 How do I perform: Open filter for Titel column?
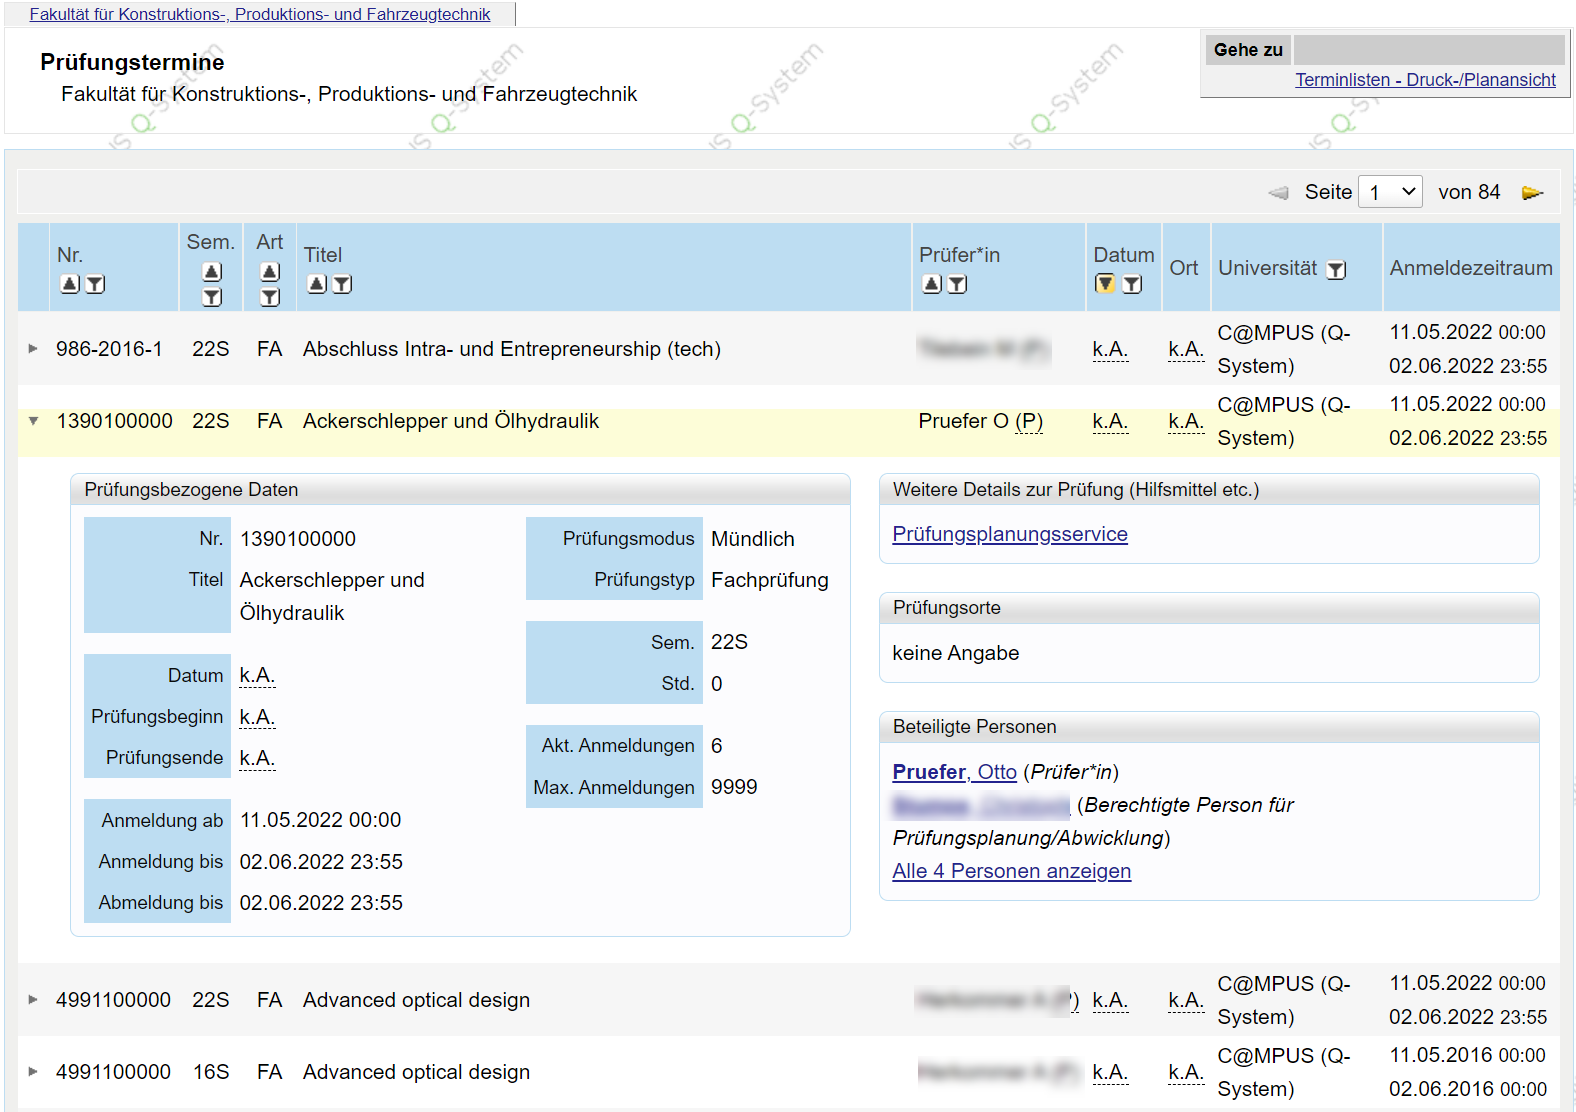pos(342,284)
